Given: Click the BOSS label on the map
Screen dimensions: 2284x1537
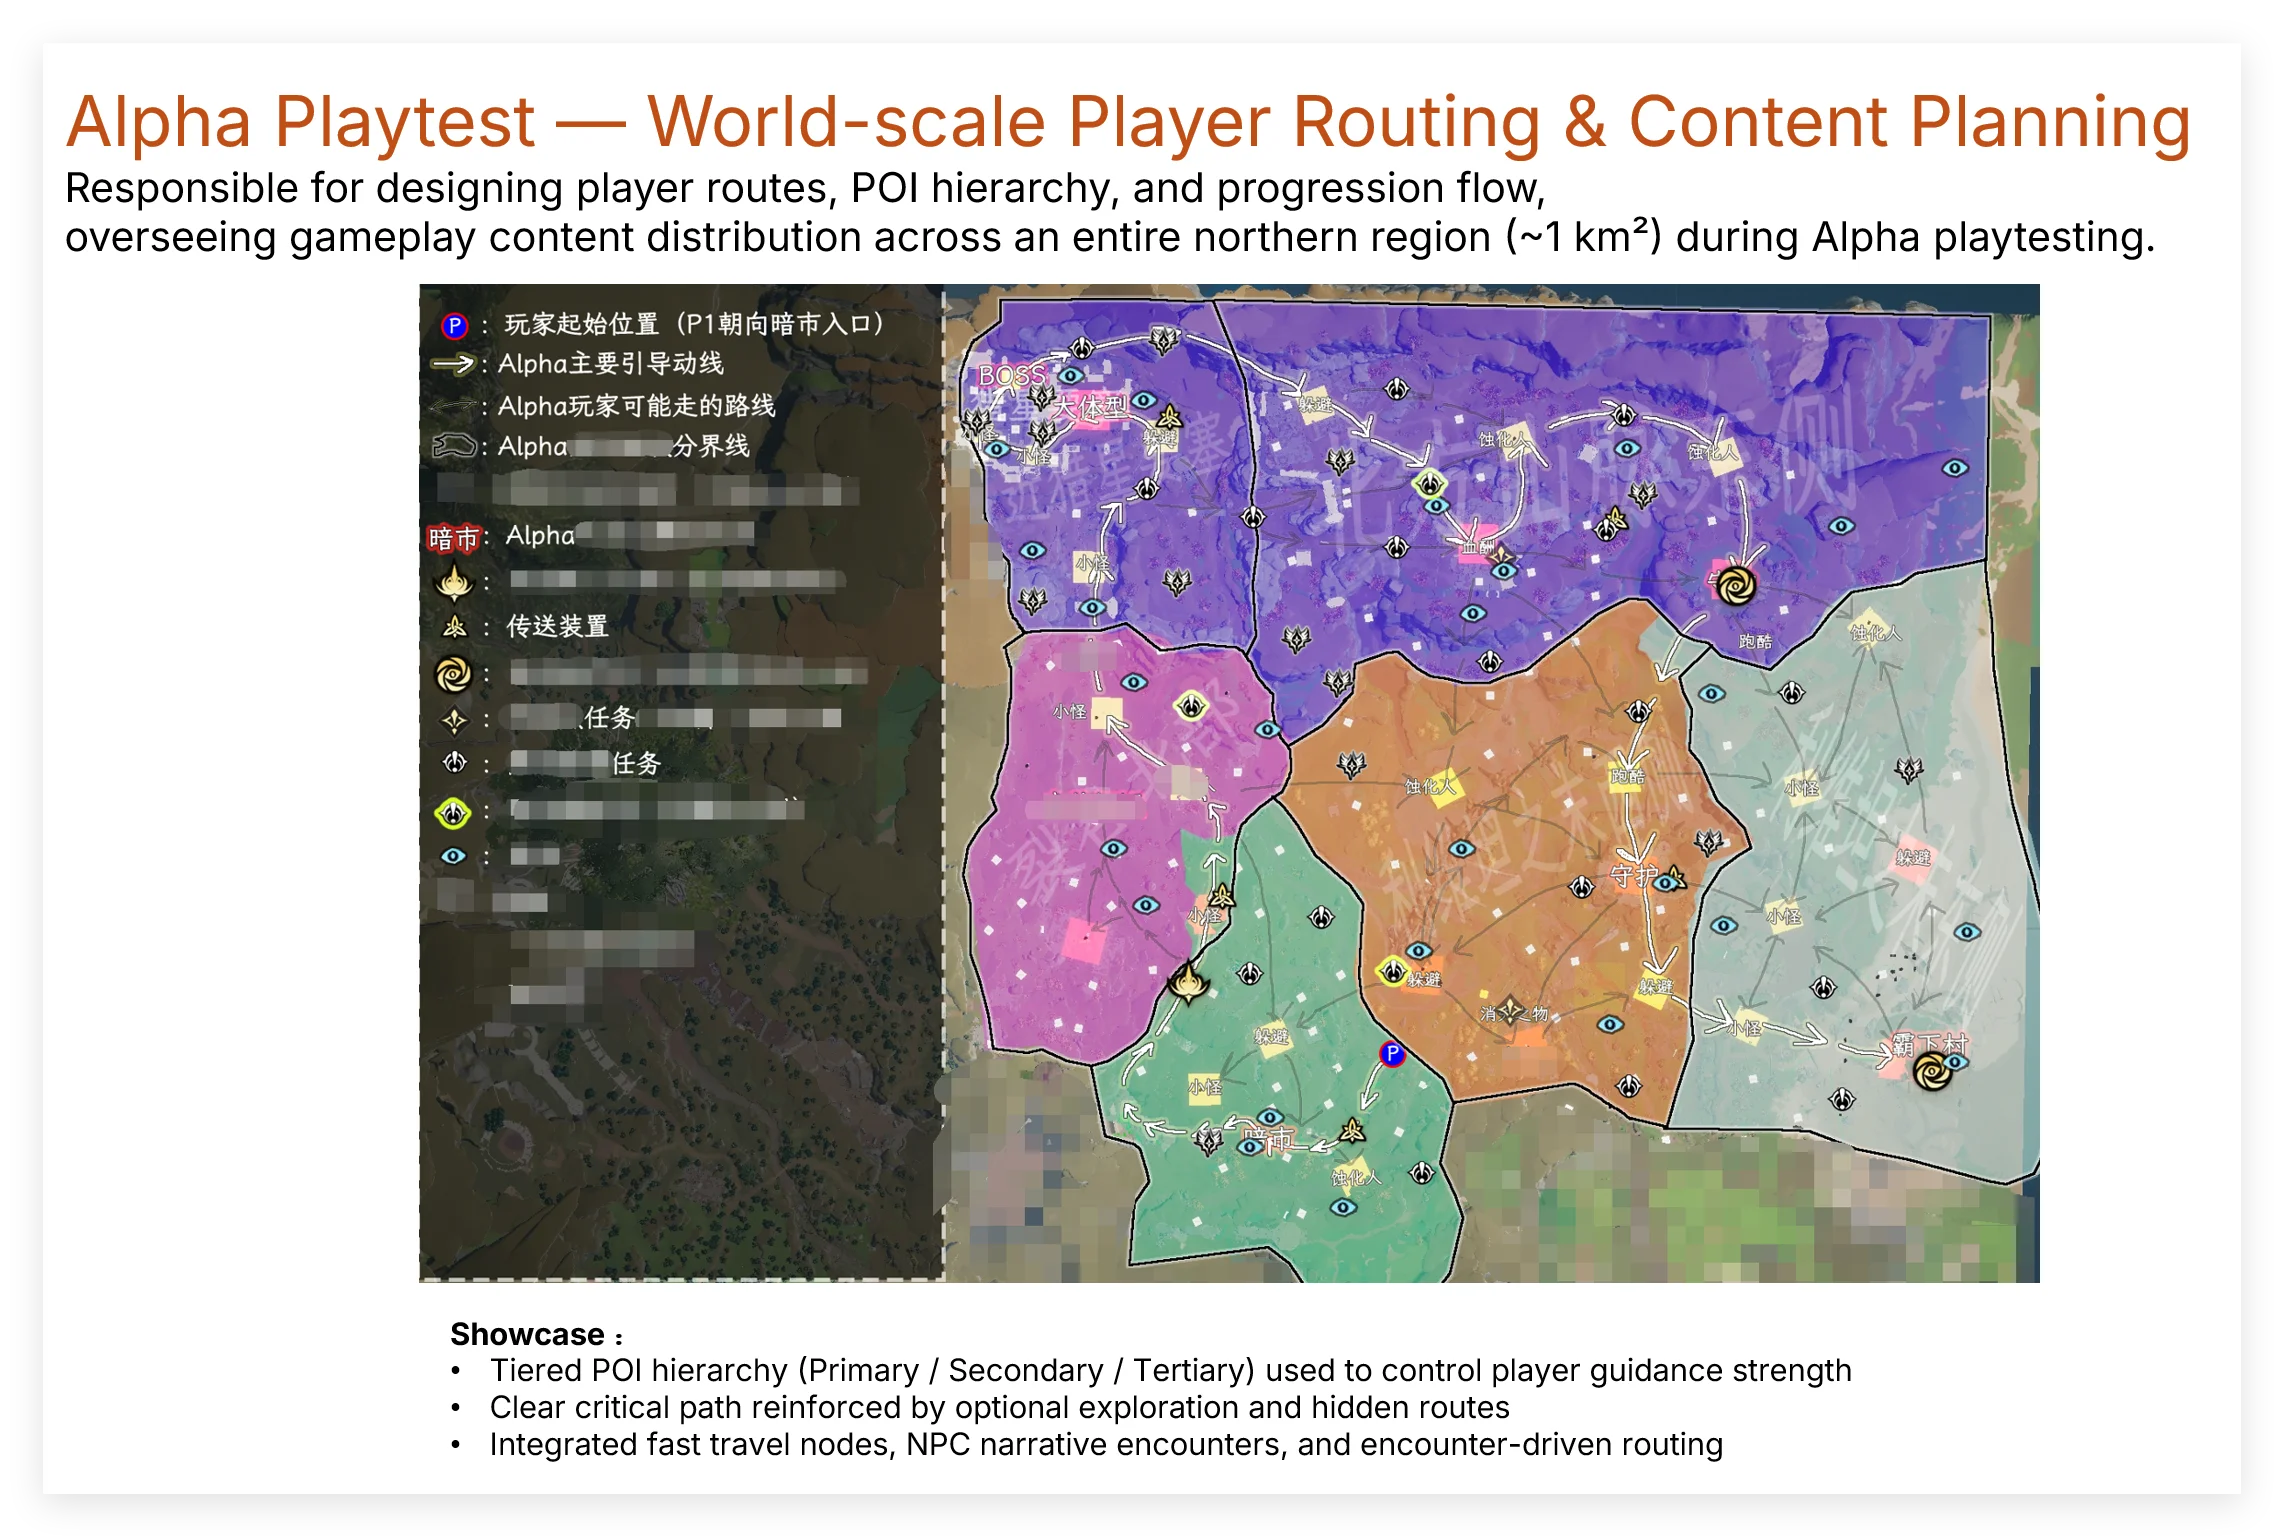Looking at the screenshot, I should 1011,376.
